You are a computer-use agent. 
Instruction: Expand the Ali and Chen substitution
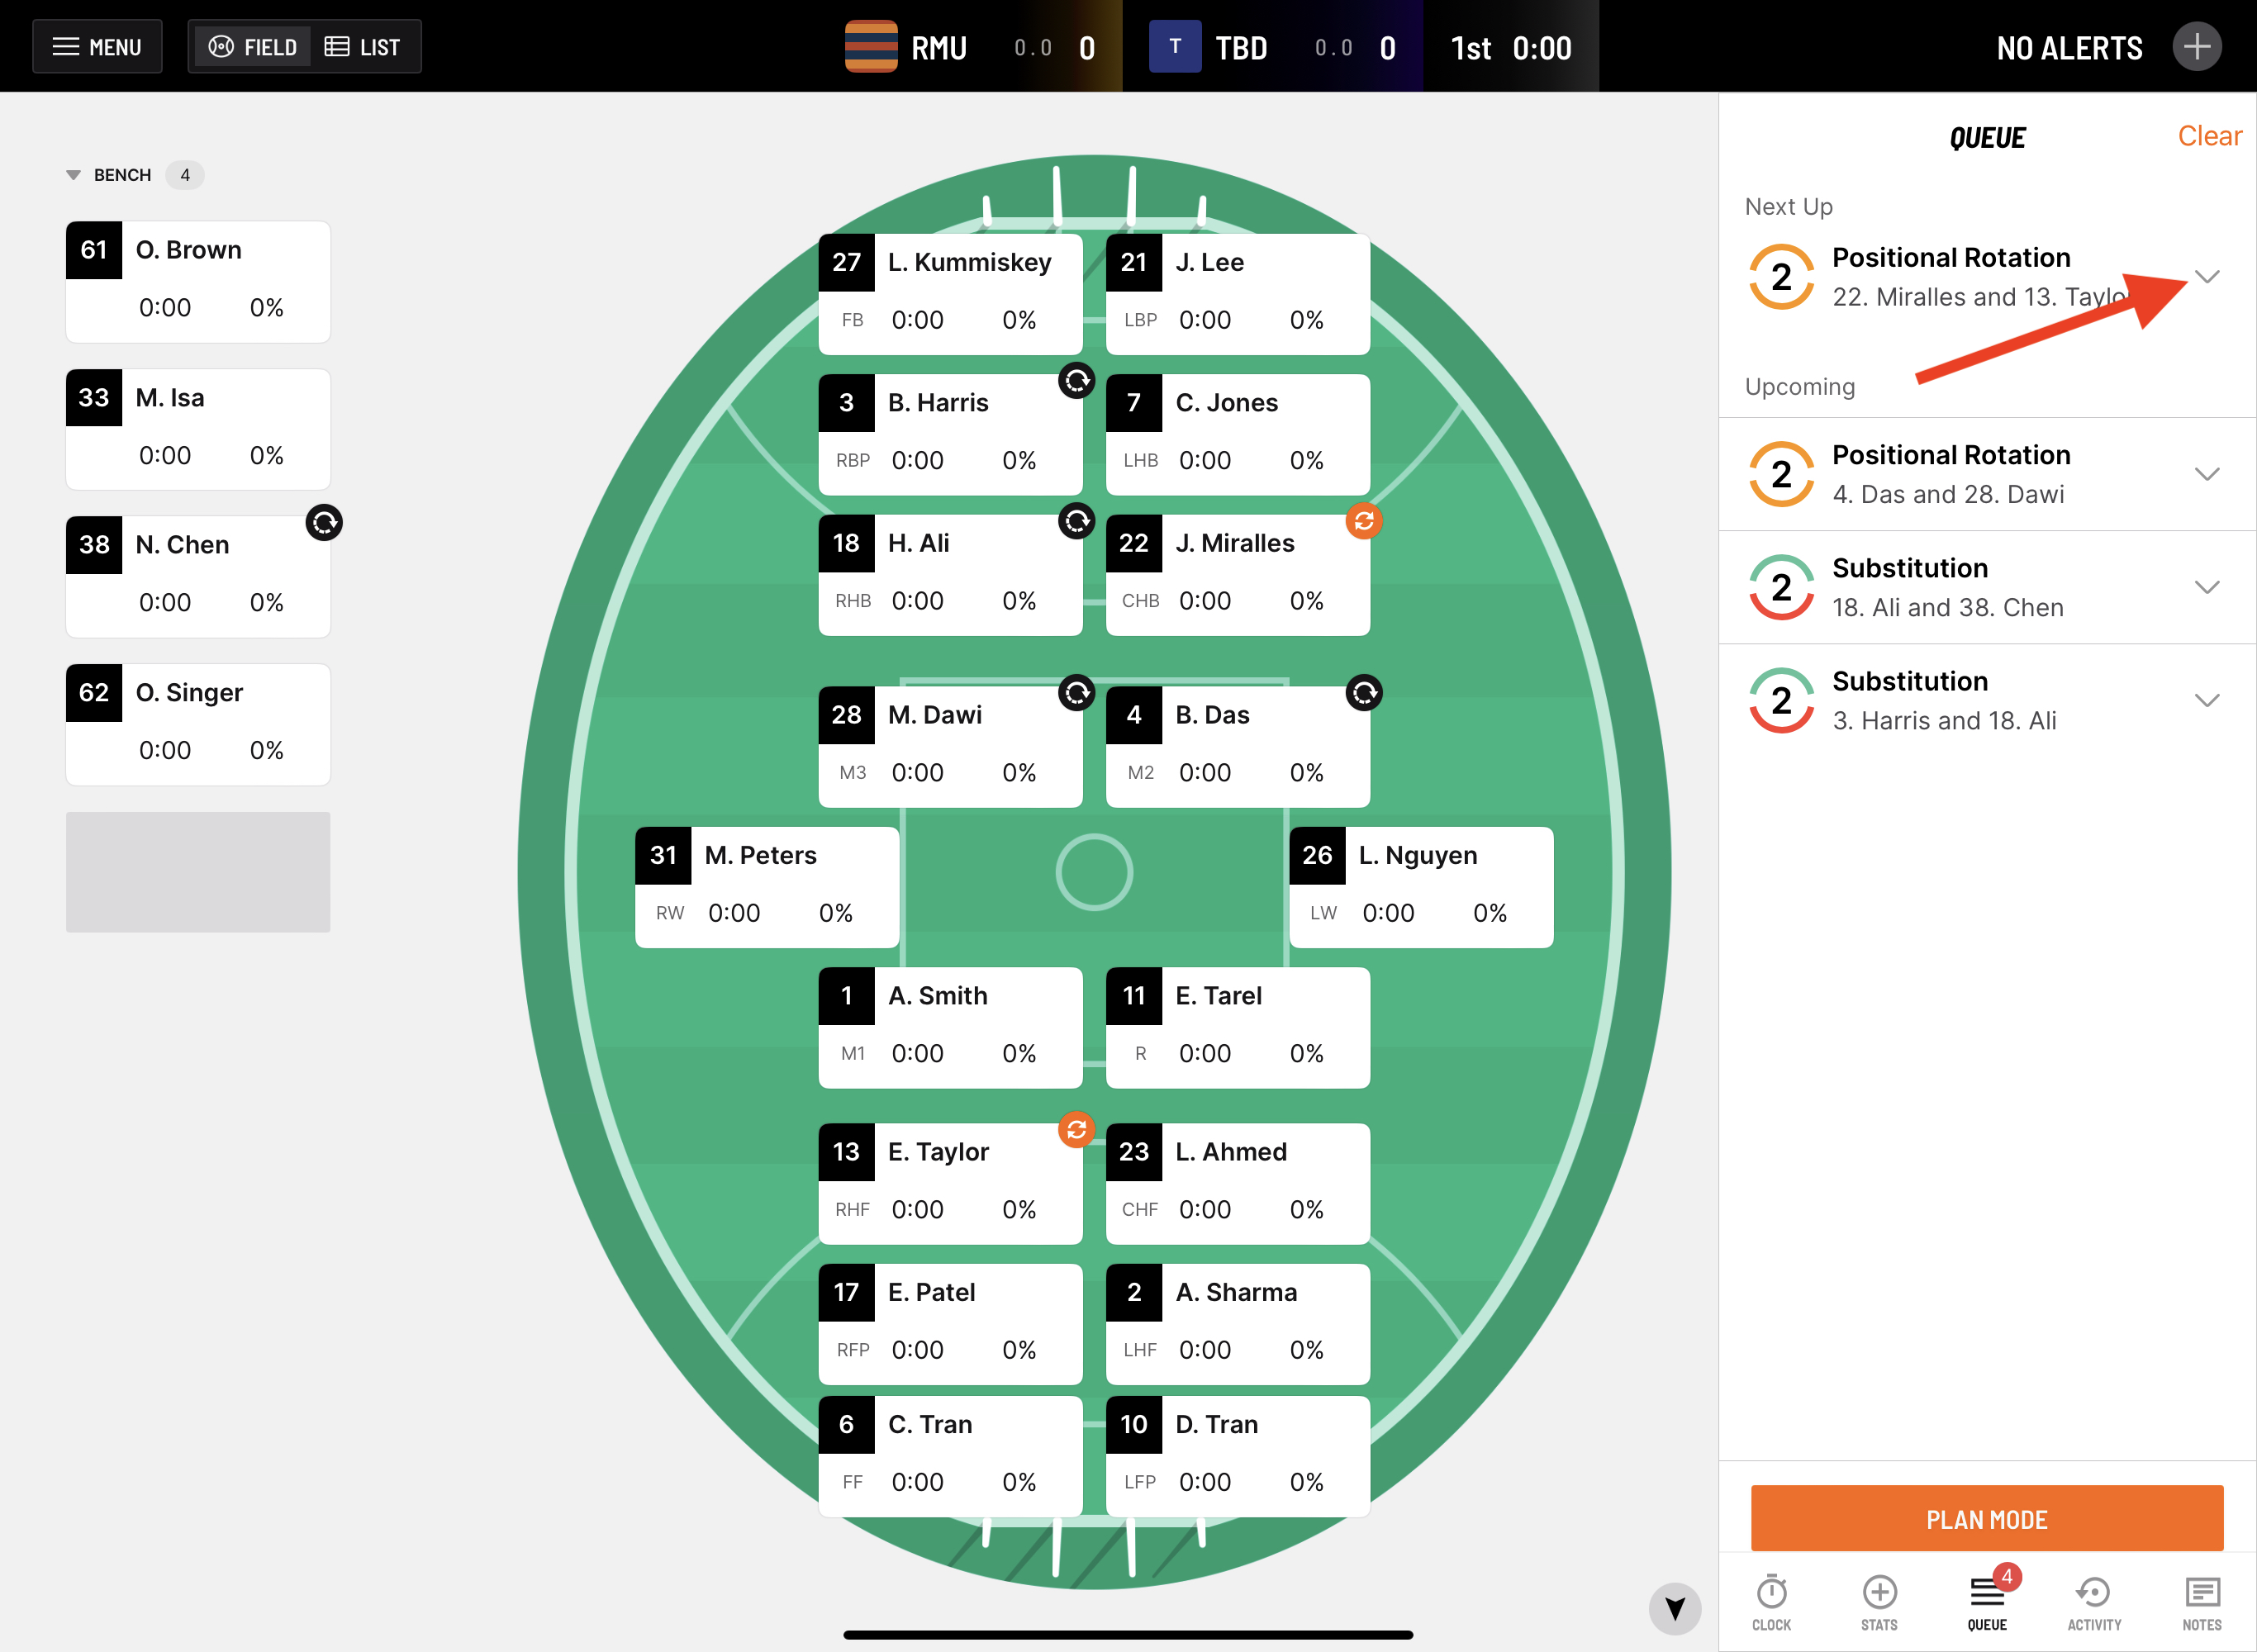(x=2206, y=587)
